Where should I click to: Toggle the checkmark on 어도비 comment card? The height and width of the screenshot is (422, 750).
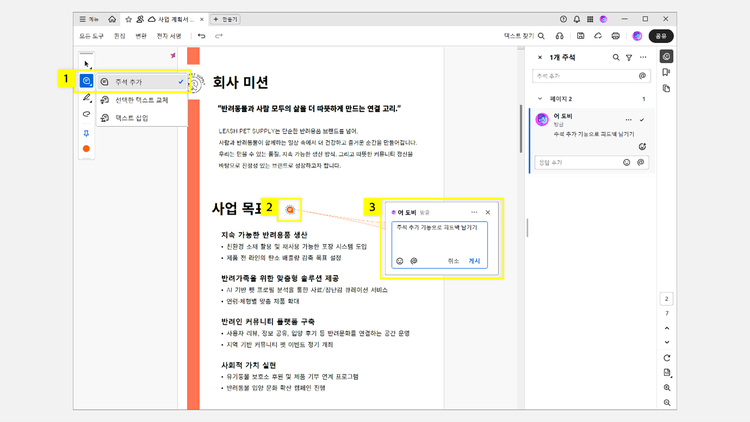tap(642, 120)
